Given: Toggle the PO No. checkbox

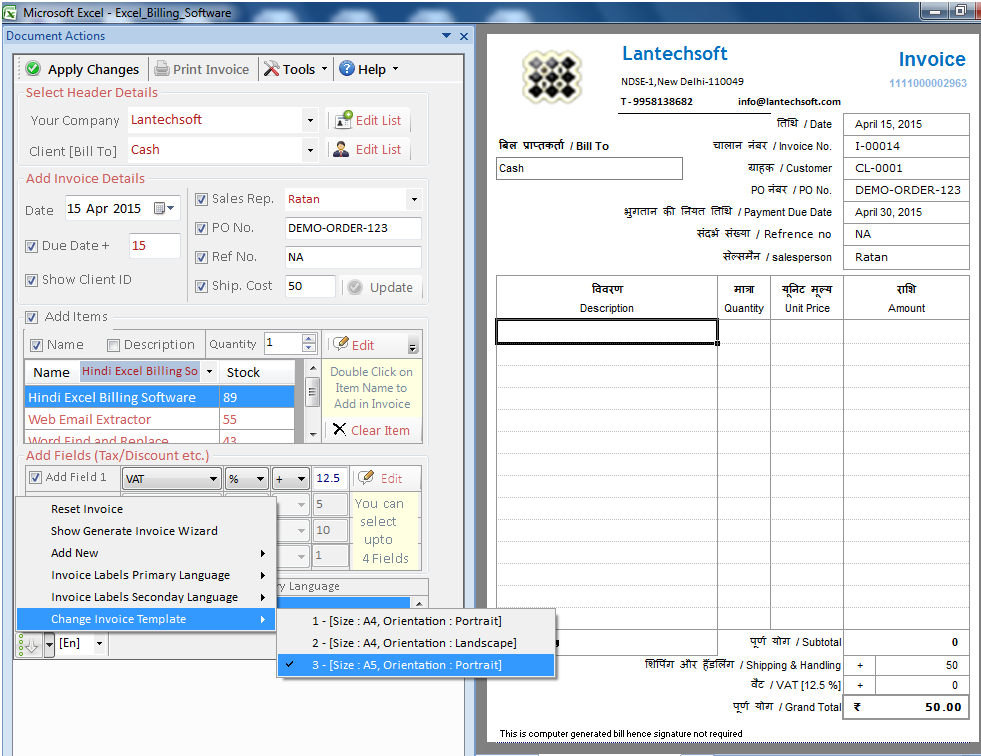Looking at the screenshot, I should [201, 228].
